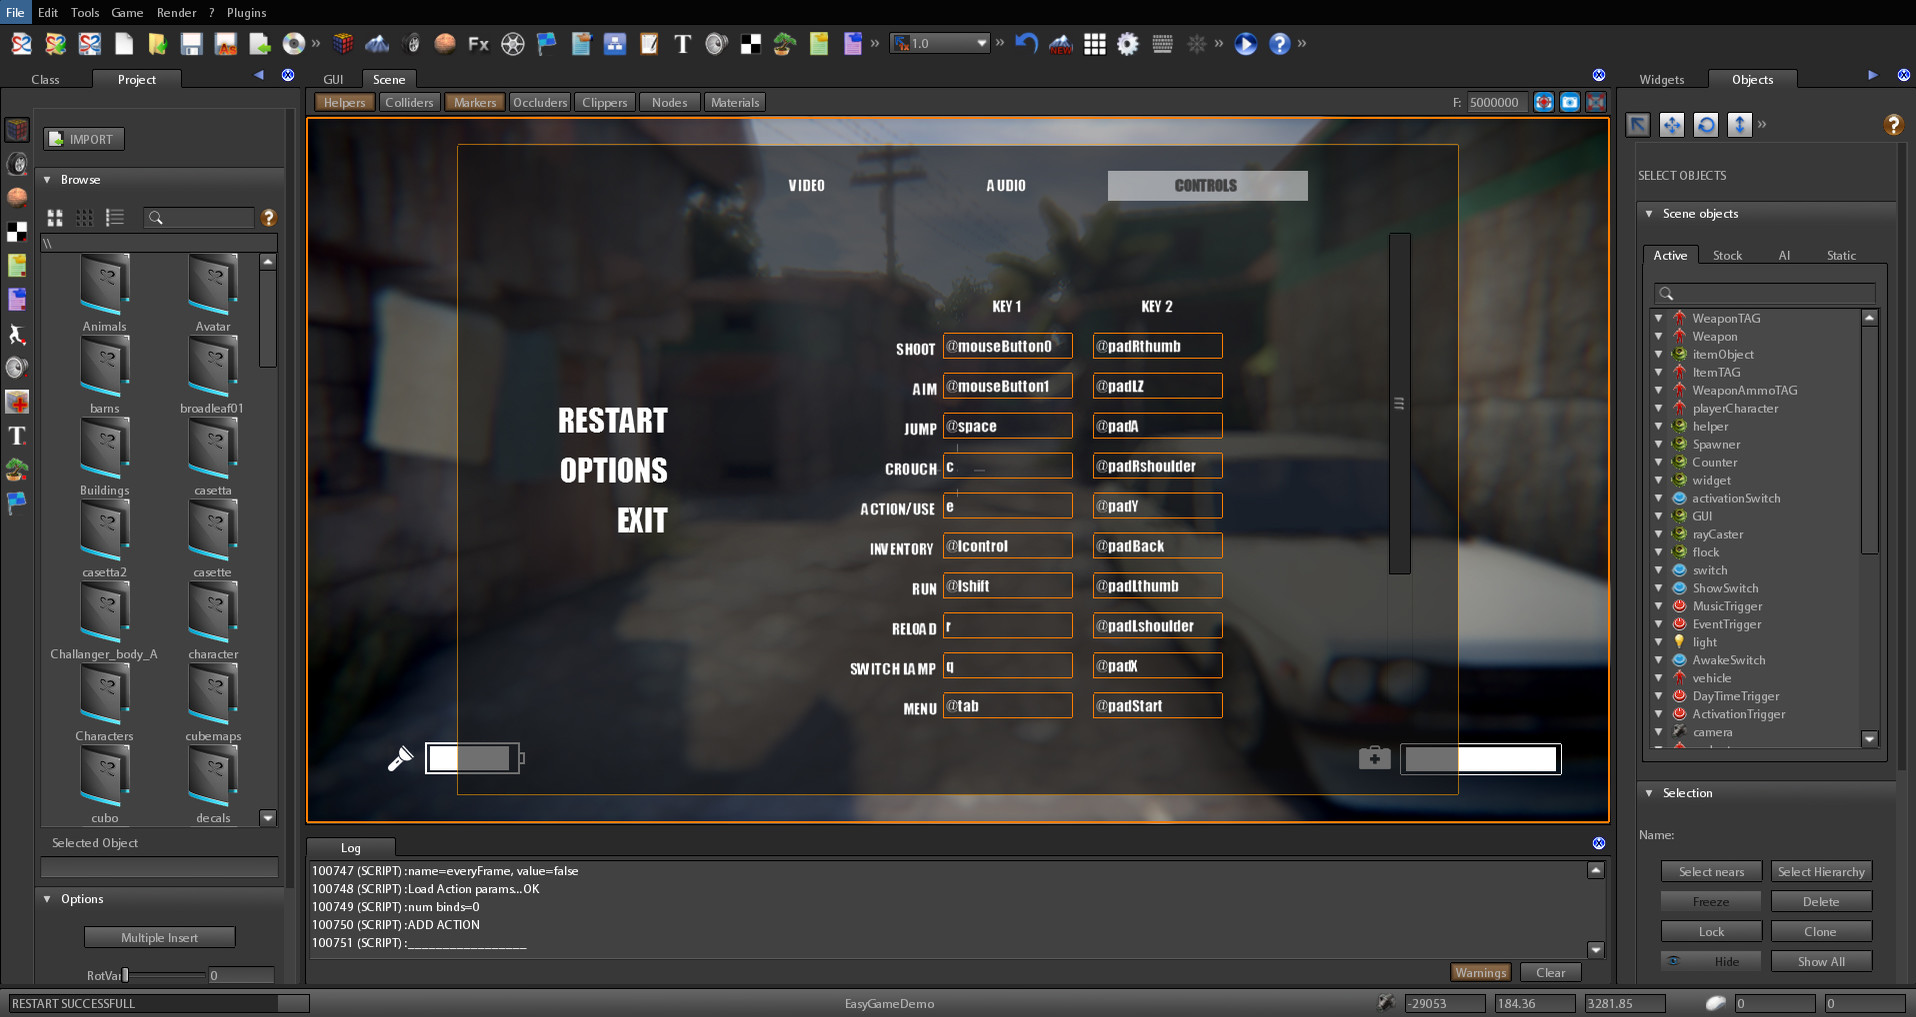
Task: Toggle visibility of the switch object
Action: click(x=1678, y=570)
